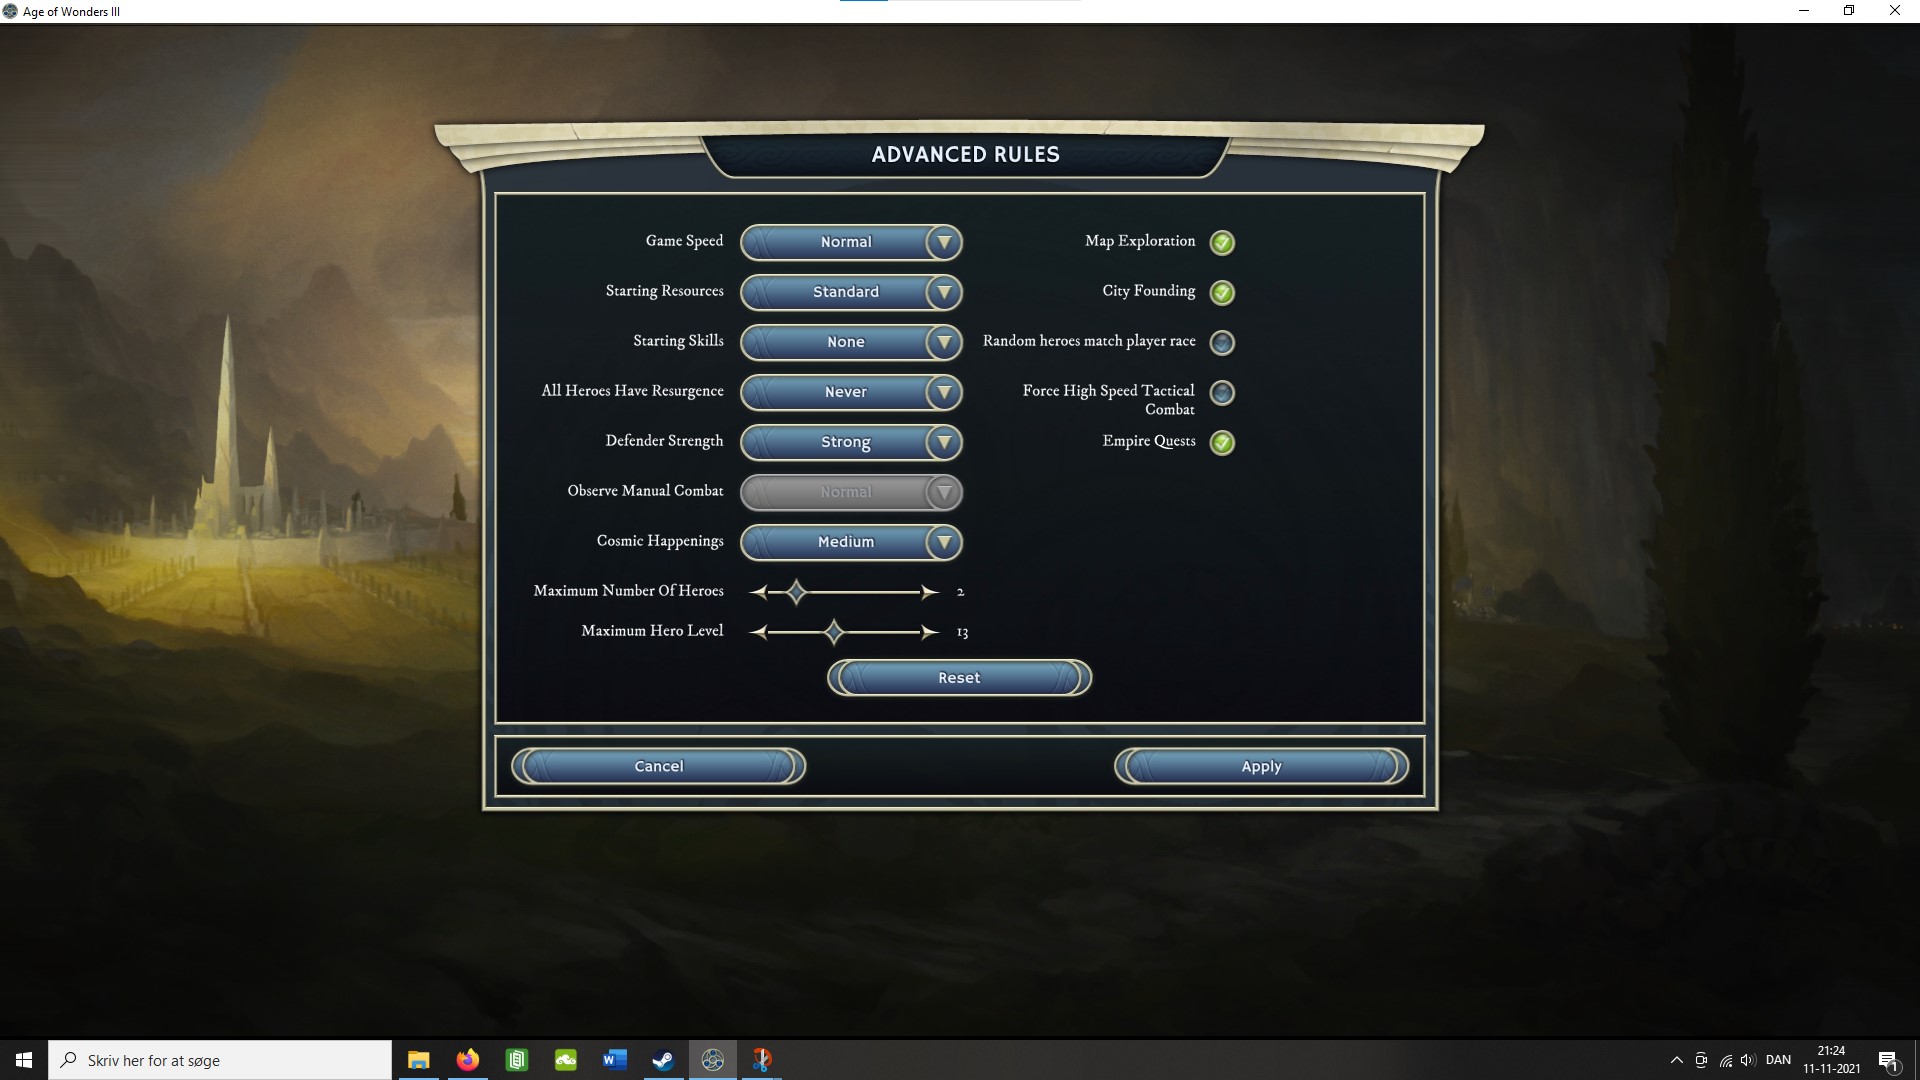The width and height of the screenshot is (1920, 1080).
Task: Switch DAN keyboard language indicator
Action: coord(1778,1060)
